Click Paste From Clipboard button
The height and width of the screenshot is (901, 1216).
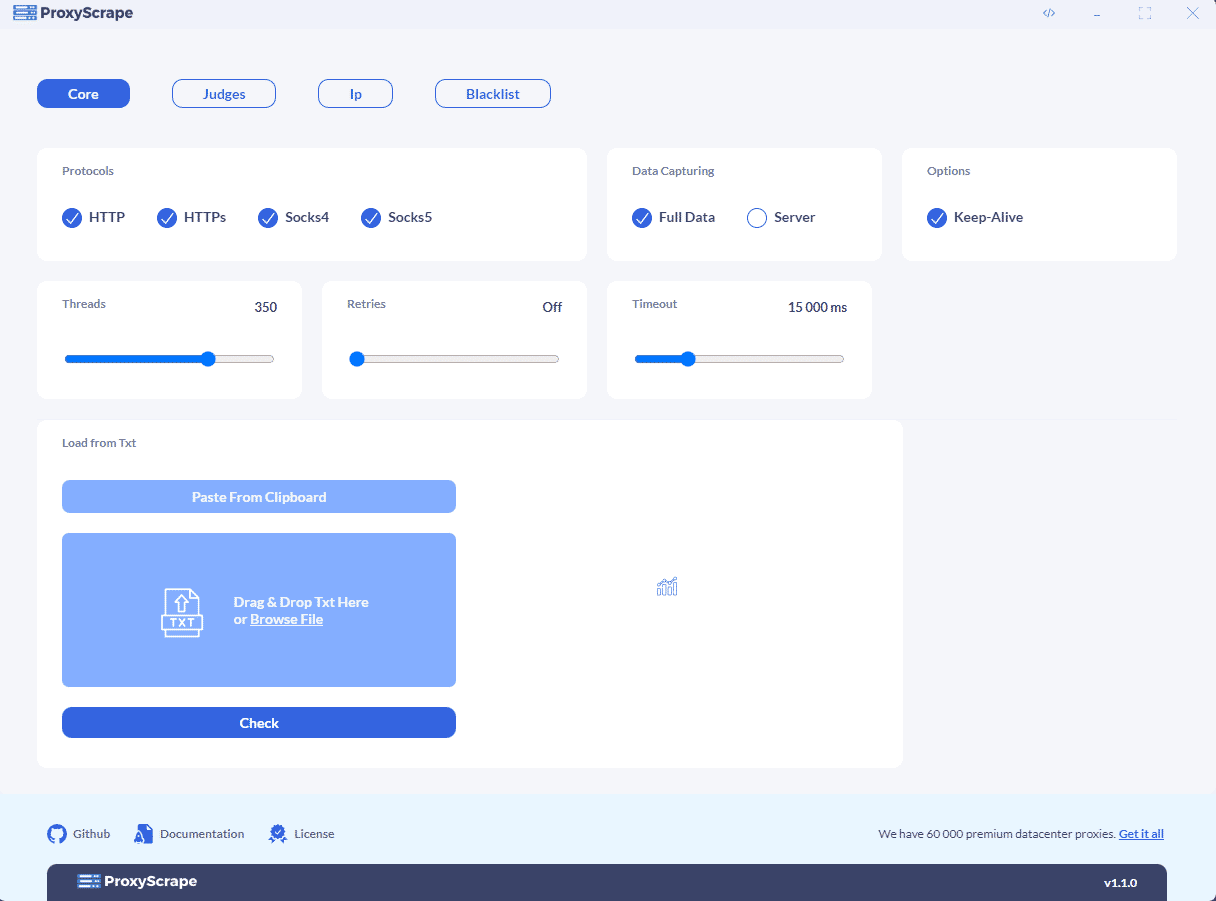(x=259, y=497)
